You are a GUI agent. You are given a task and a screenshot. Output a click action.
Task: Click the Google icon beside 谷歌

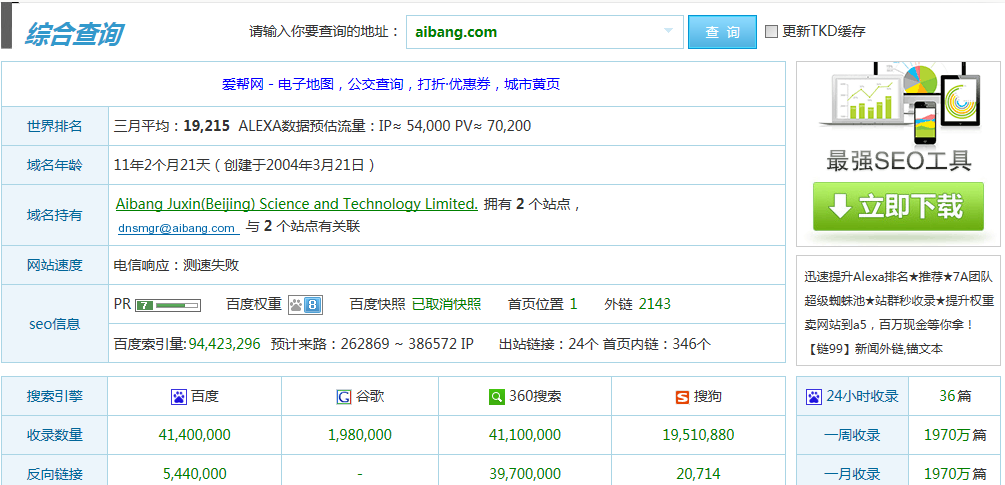(x=344, y=397)
